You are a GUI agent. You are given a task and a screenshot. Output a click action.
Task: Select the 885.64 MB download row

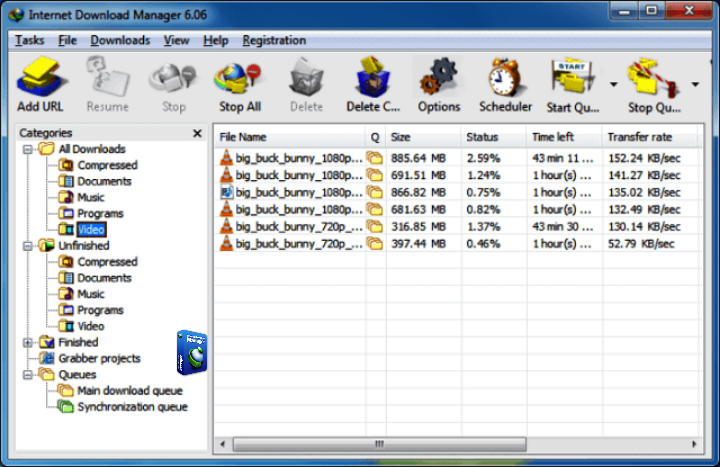pos(458,158)
